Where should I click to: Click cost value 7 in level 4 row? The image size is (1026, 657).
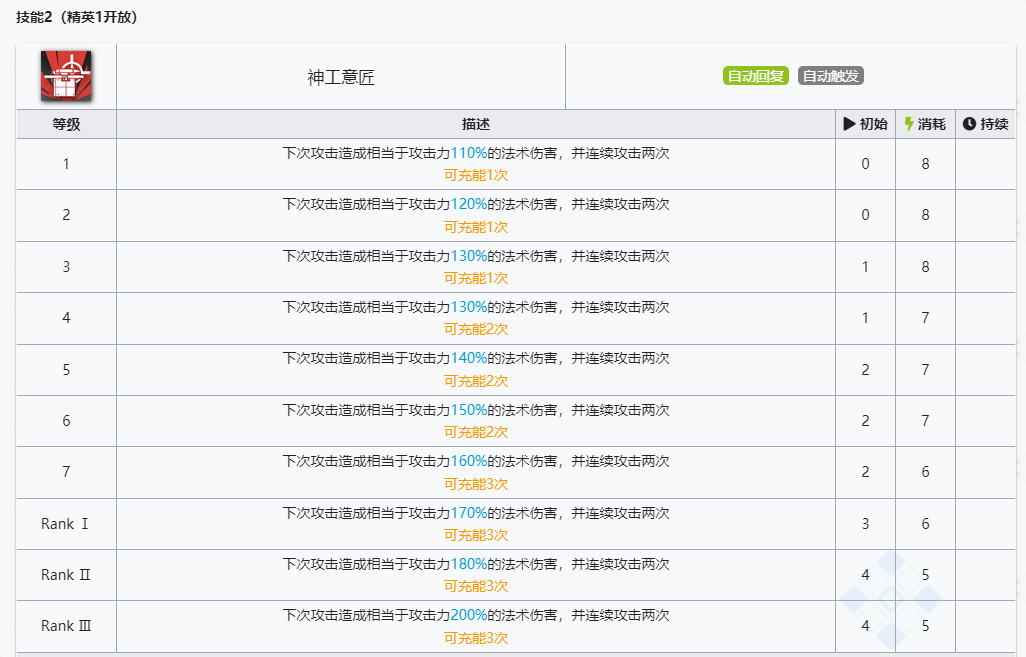(925, 317)
